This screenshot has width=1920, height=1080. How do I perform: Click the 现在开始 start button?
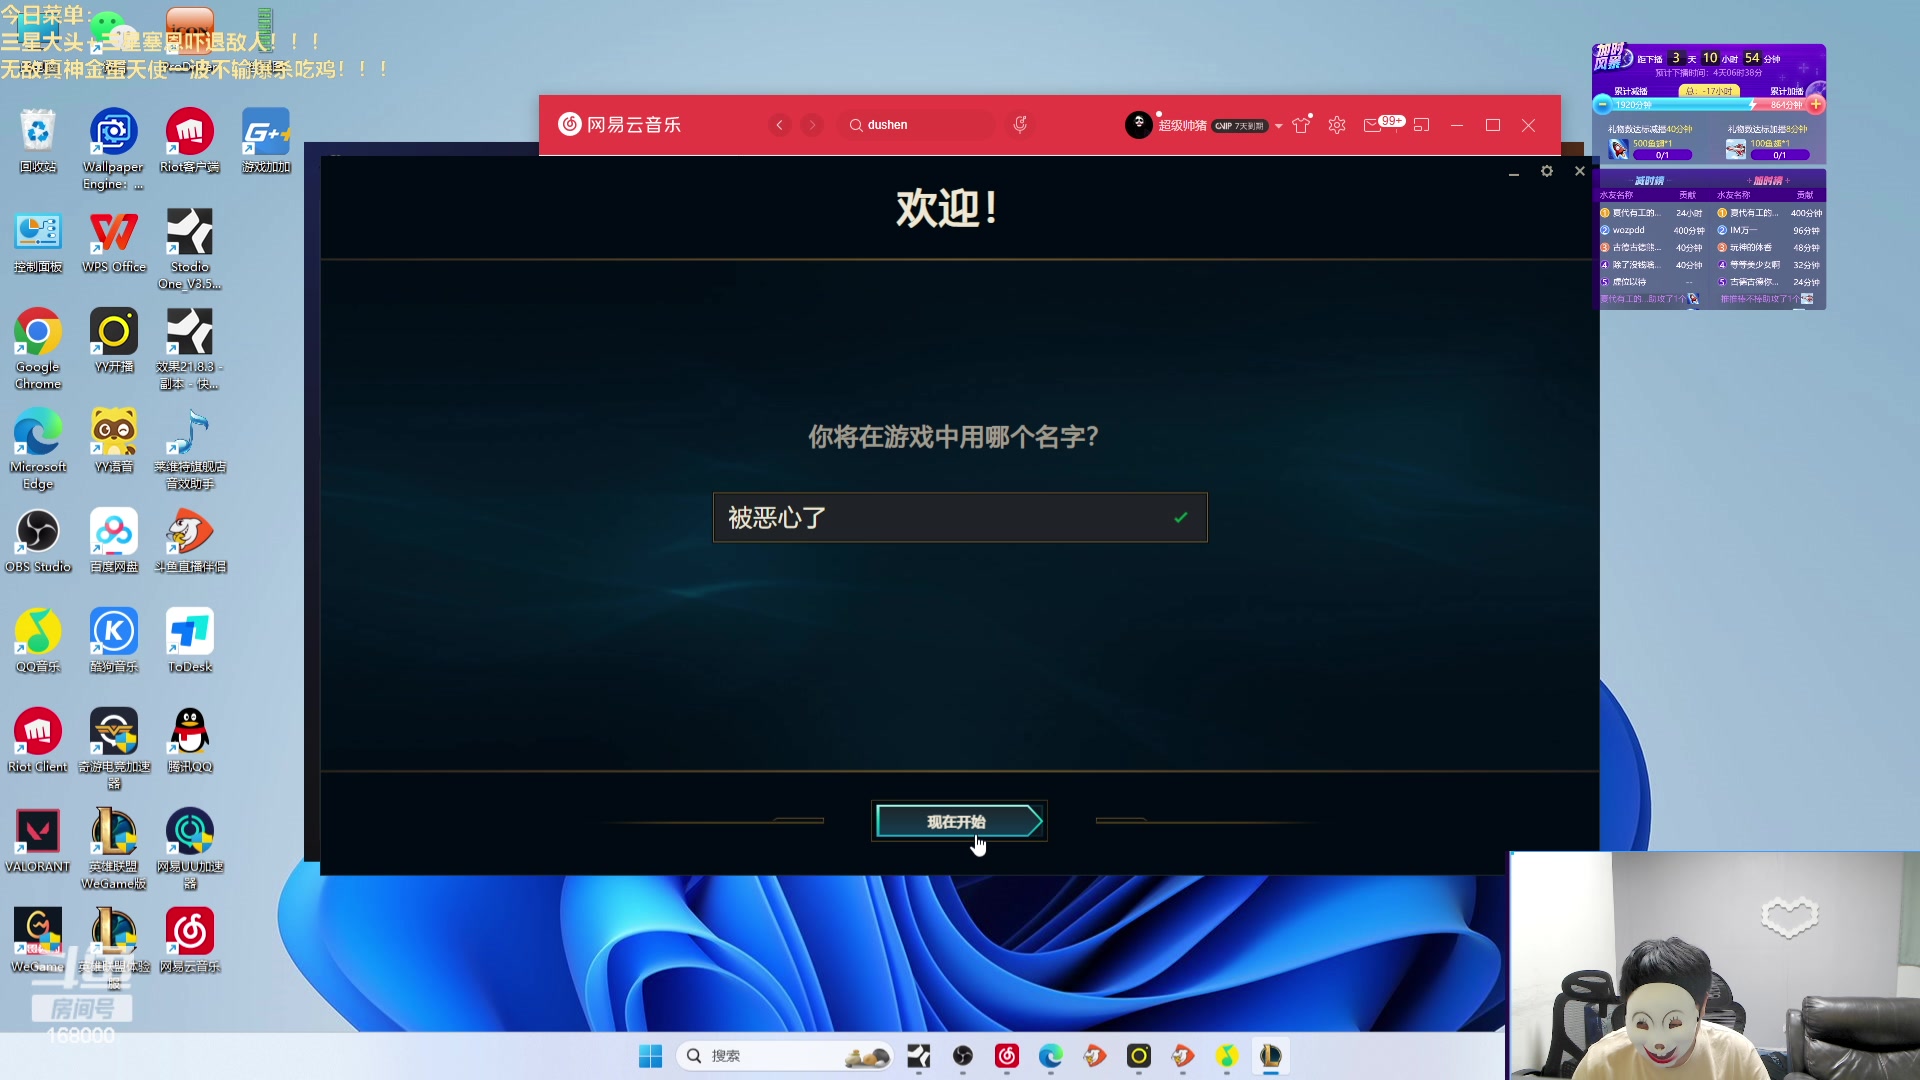pyautogui.click(x=959, y=821)
